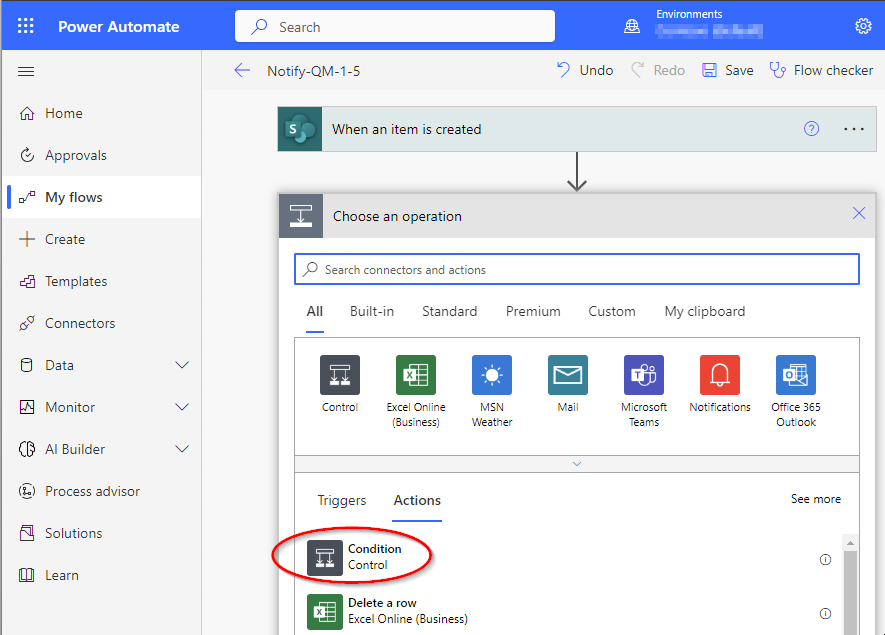Expand the Data menu chevron
885x635 pixels.
(x=182, y=365)
